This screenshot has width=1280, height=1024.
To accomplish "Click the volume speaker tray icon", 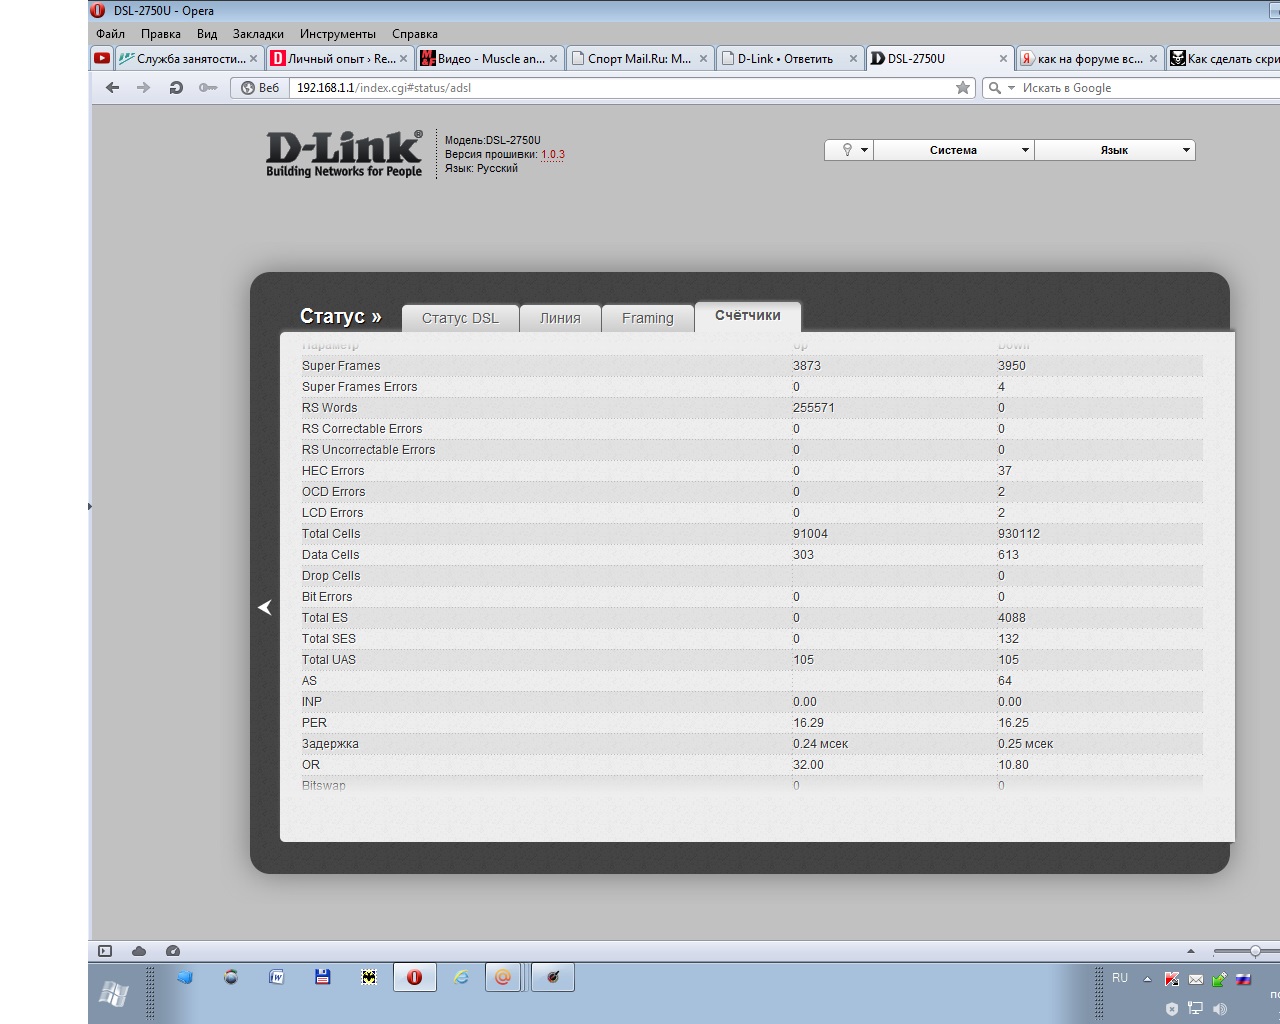I will coord(1219,1008).
